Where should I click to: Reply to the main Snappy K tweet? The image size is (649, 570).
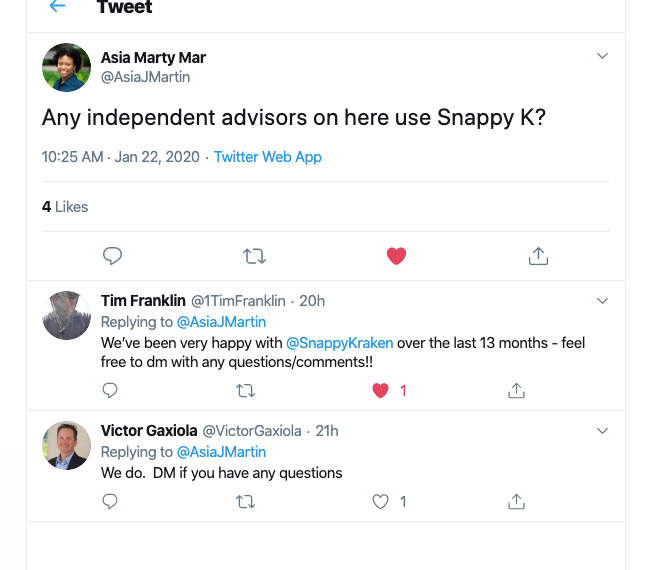(x=112, y=256)
